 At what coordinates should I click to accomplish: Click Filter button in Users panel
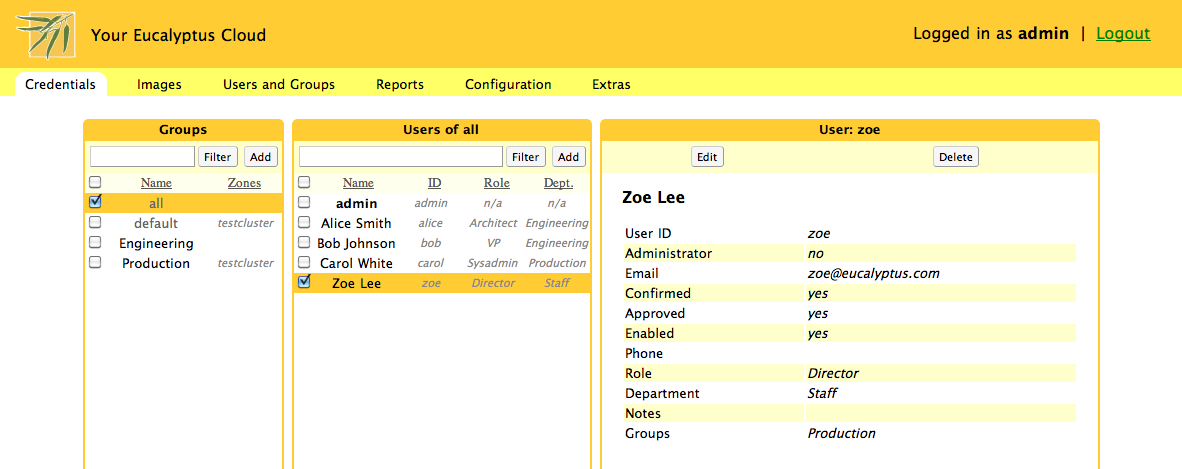pyautogui.click(x=525, y=157)
